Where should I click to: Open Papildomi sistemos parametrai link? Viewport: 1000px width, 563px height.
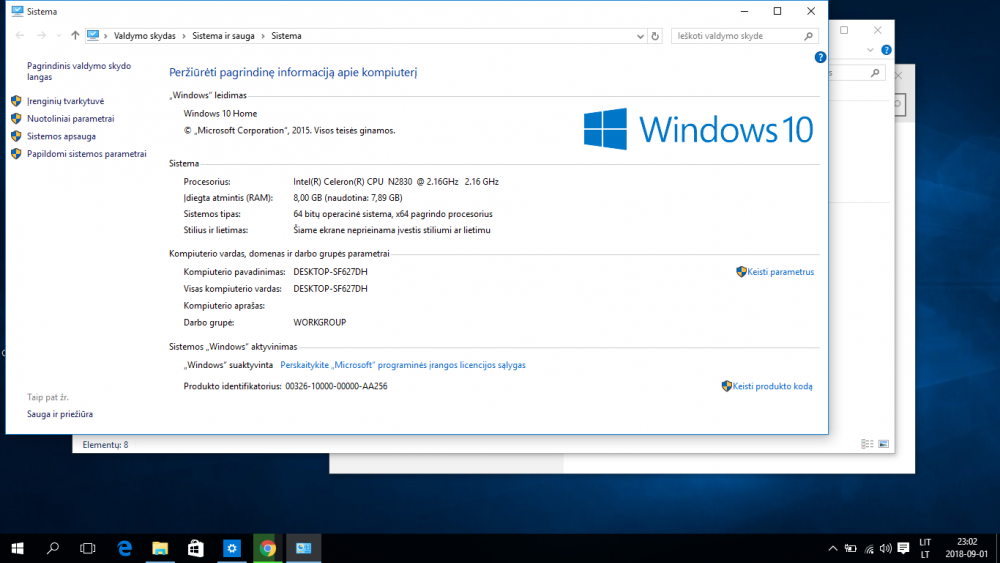click(87, 154)
